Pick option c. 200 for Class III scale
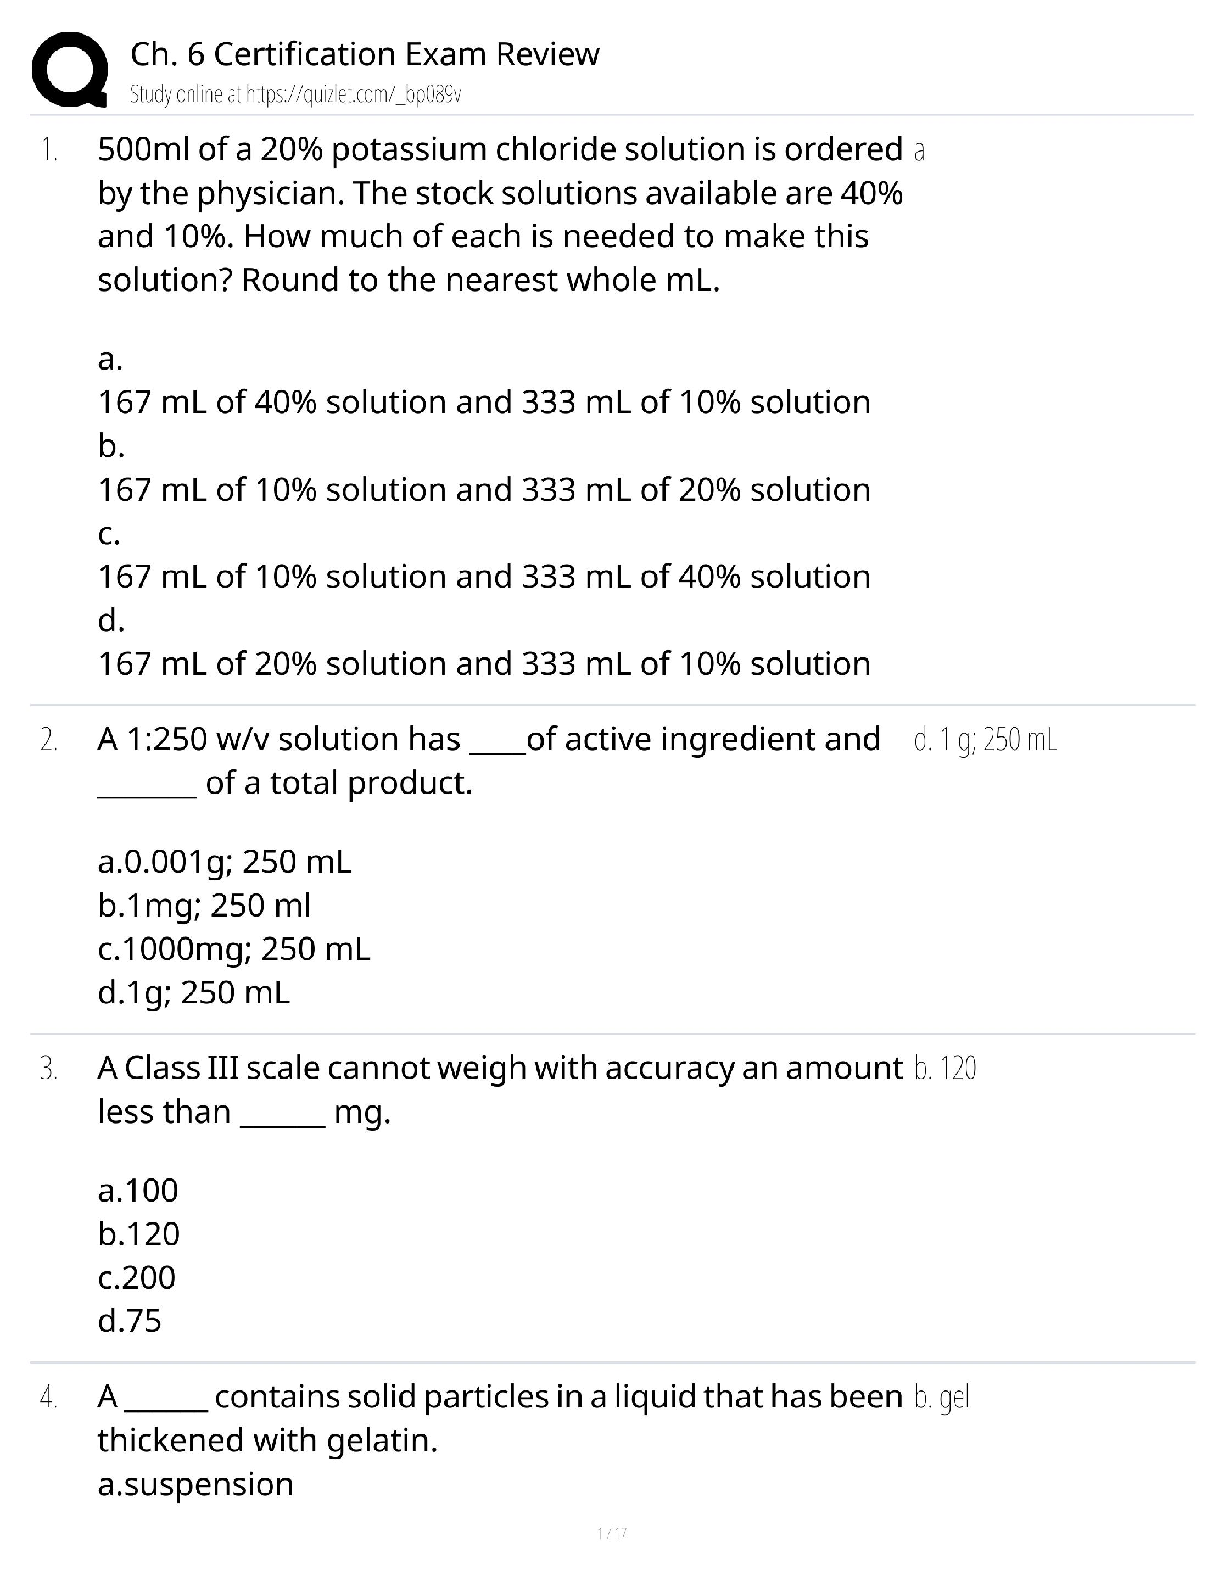 click(x=137, y=1277)
